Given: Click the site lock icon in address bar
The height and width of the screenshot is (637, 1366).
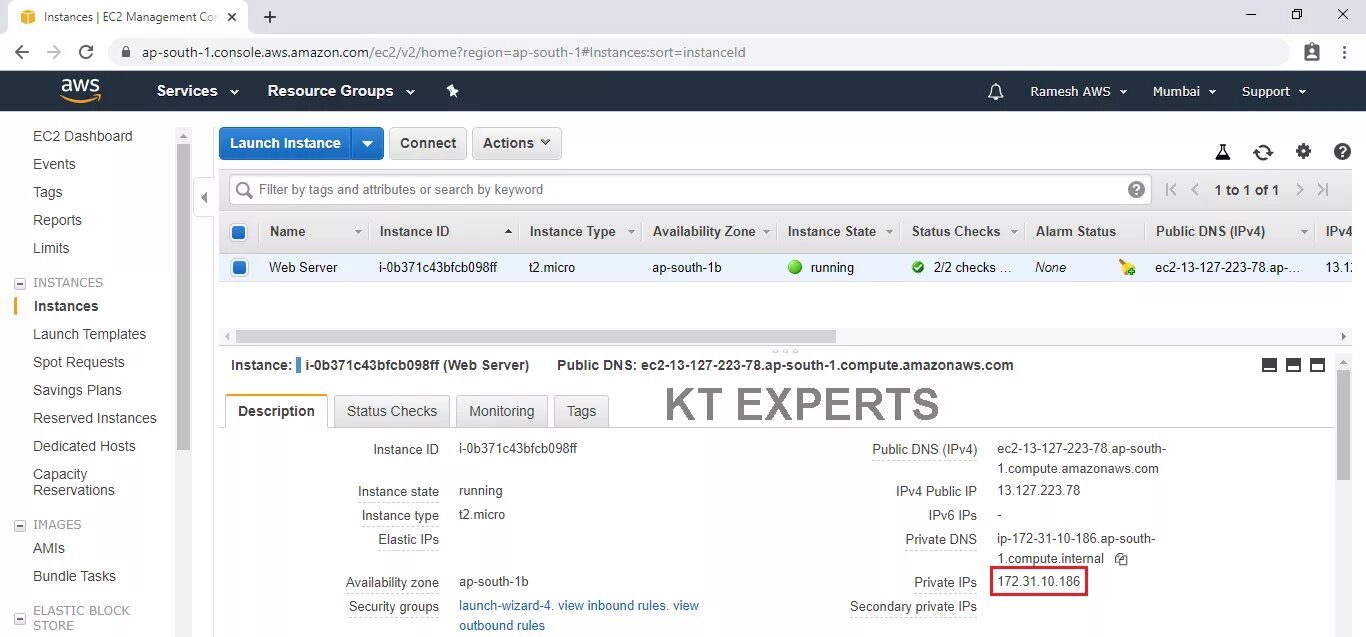Looking at the screenshot, I should [x=125, y=52].
